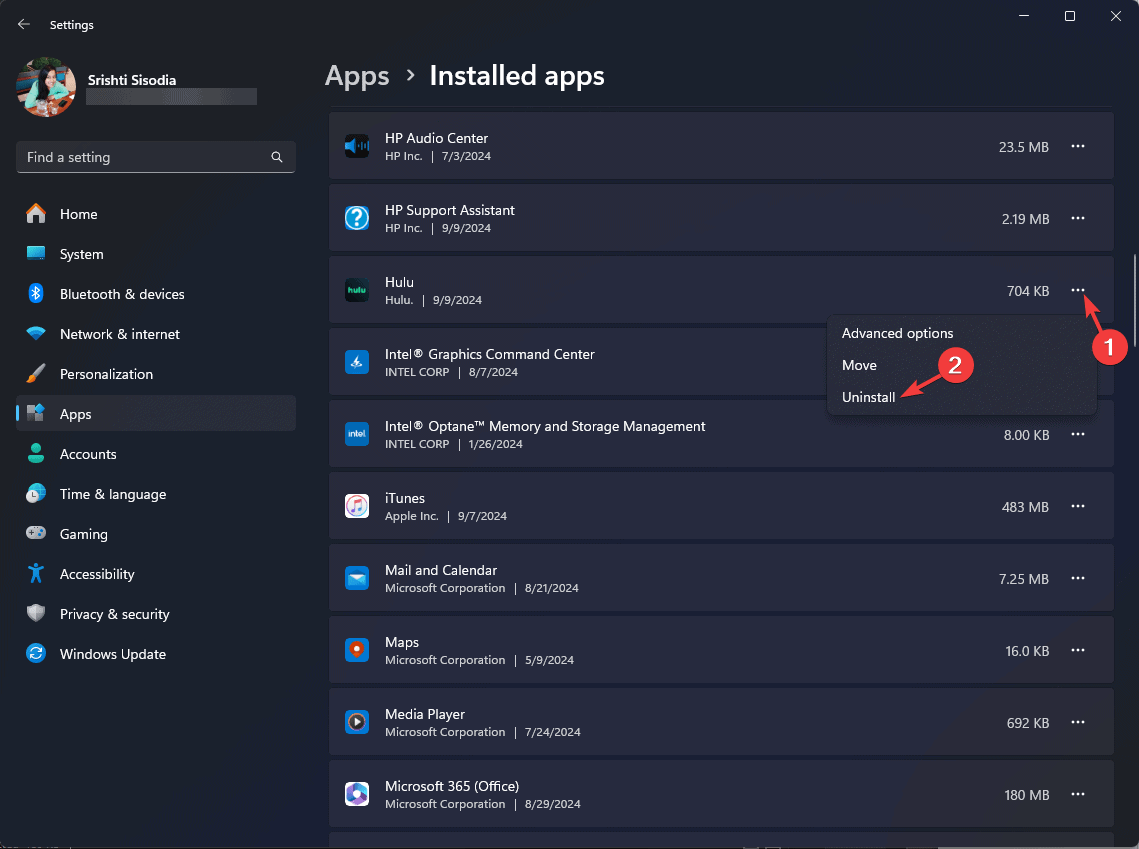The image size is (1139, 849).
Task: Click the Installed apps page heading
Action: 516,76
